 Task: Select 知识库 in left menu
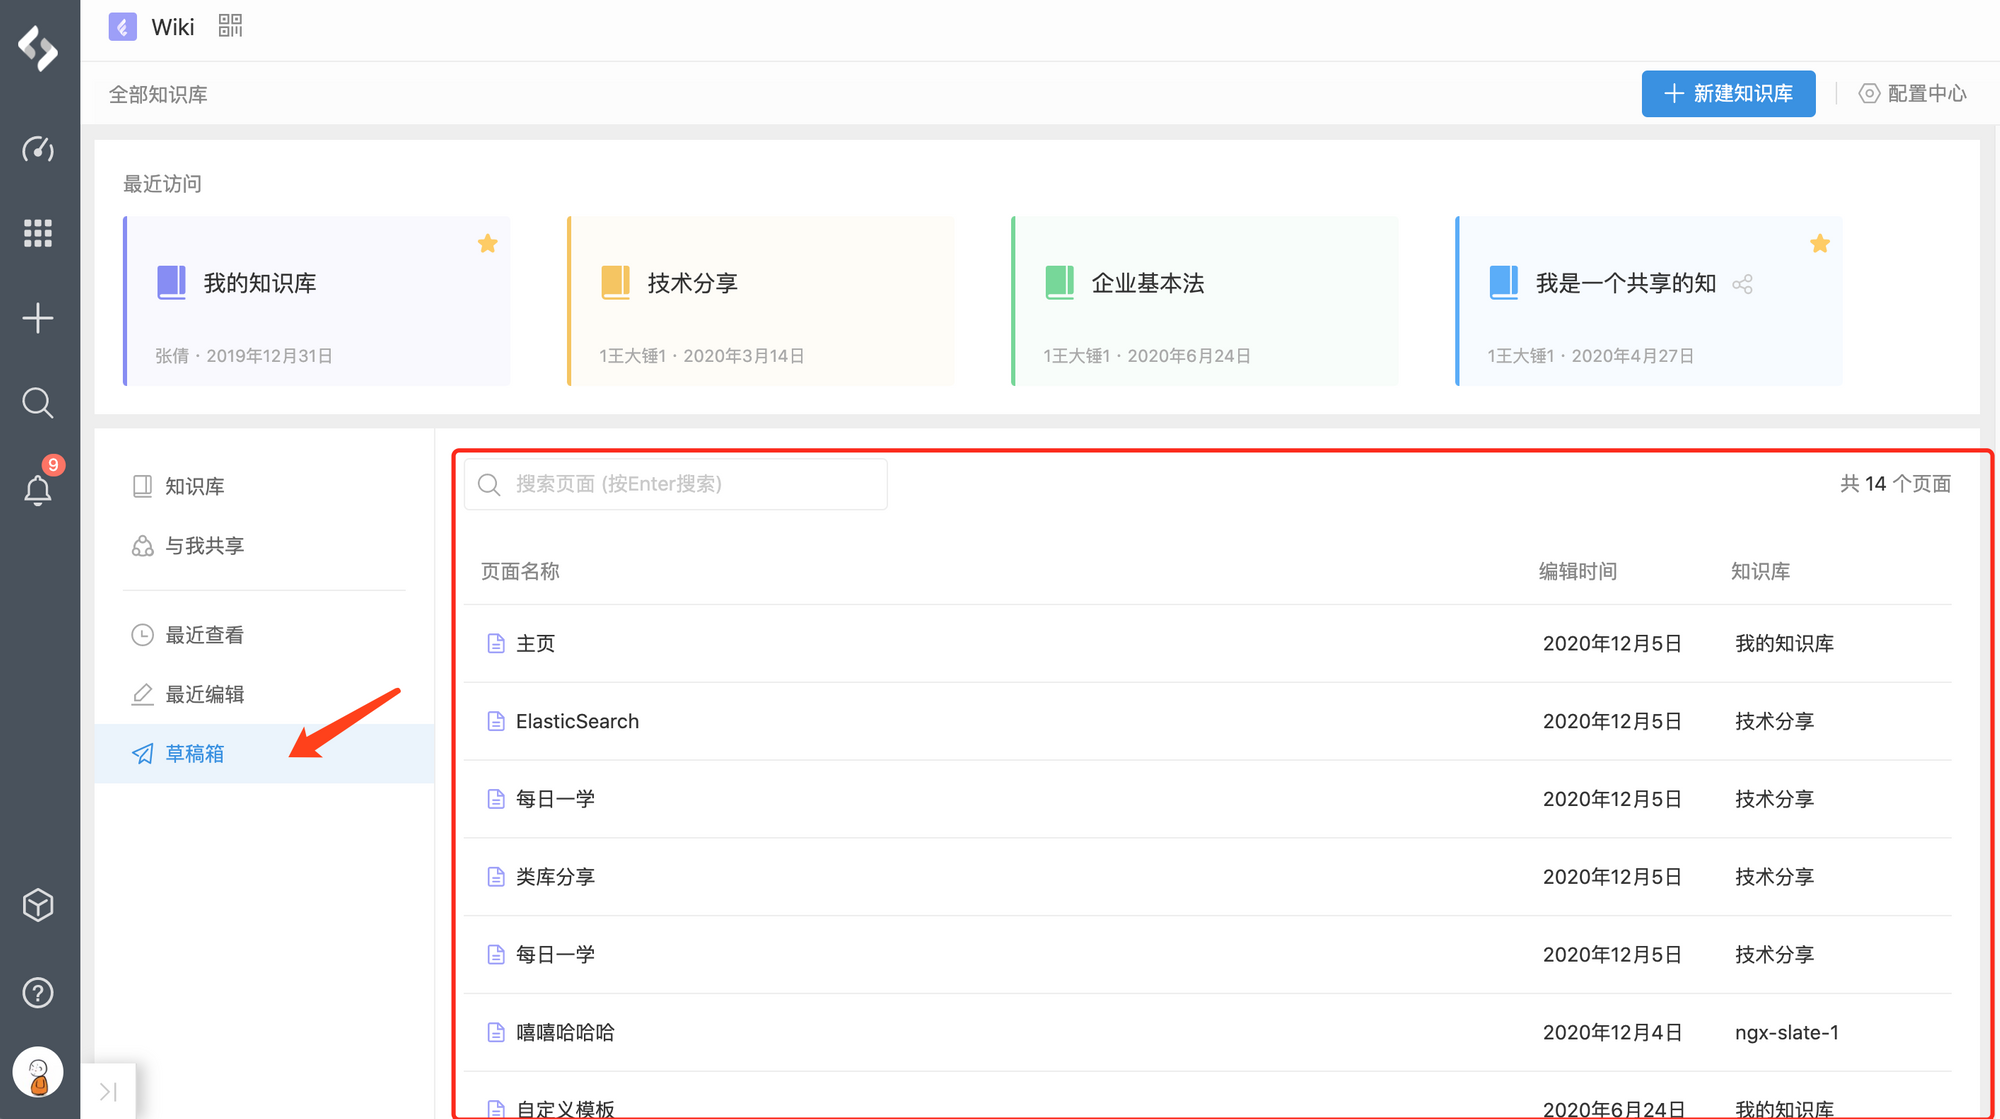coord(264,486)
